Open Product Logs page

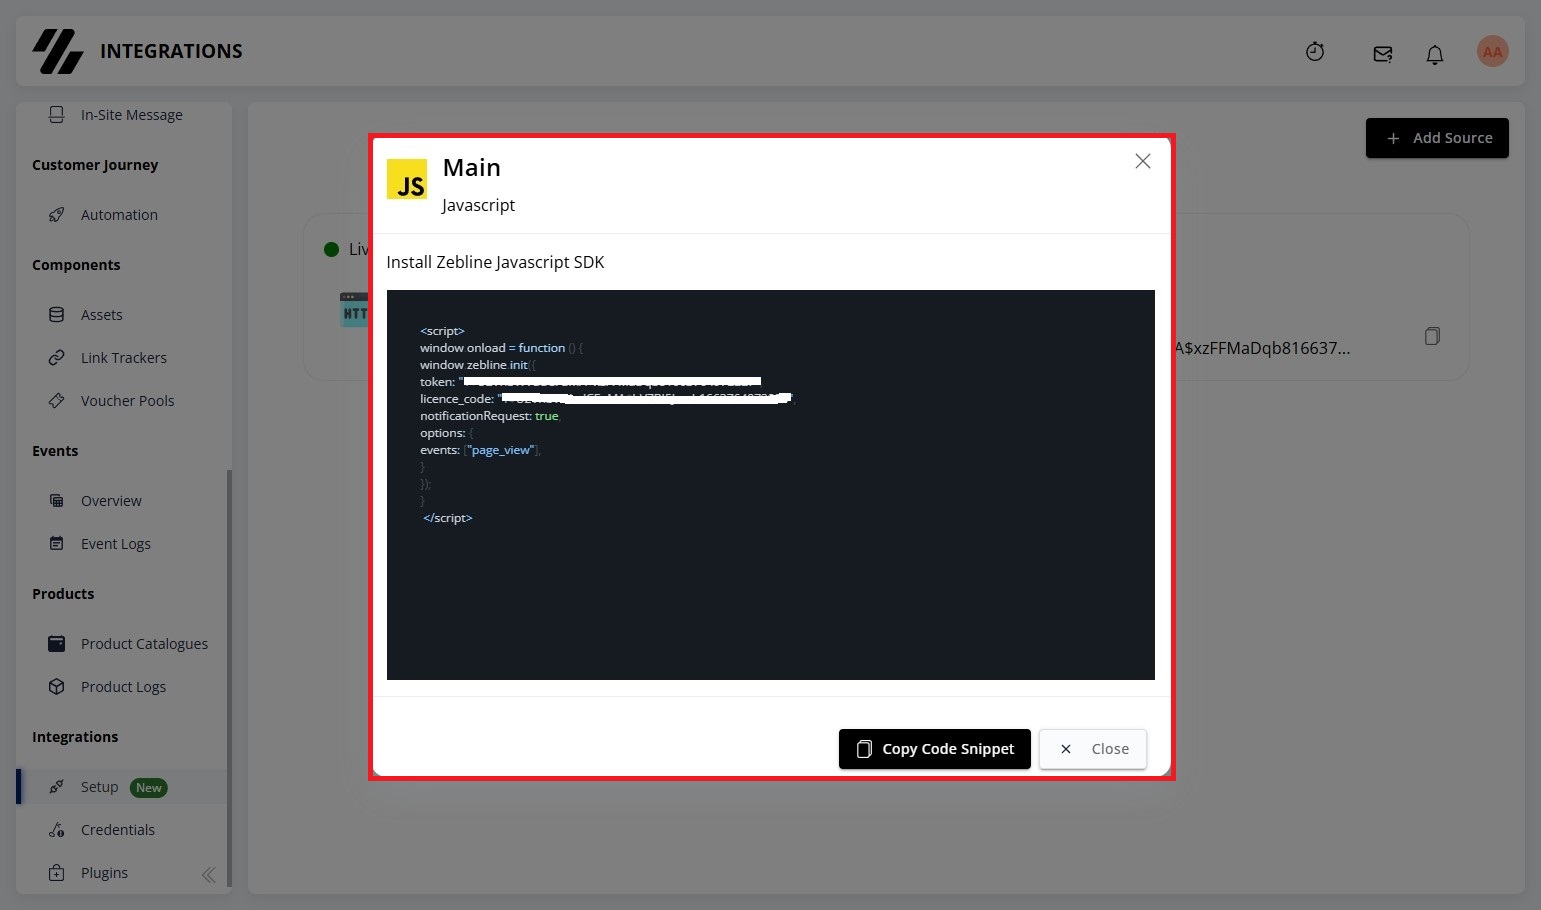pyautogui.click(x=124, y=687)
